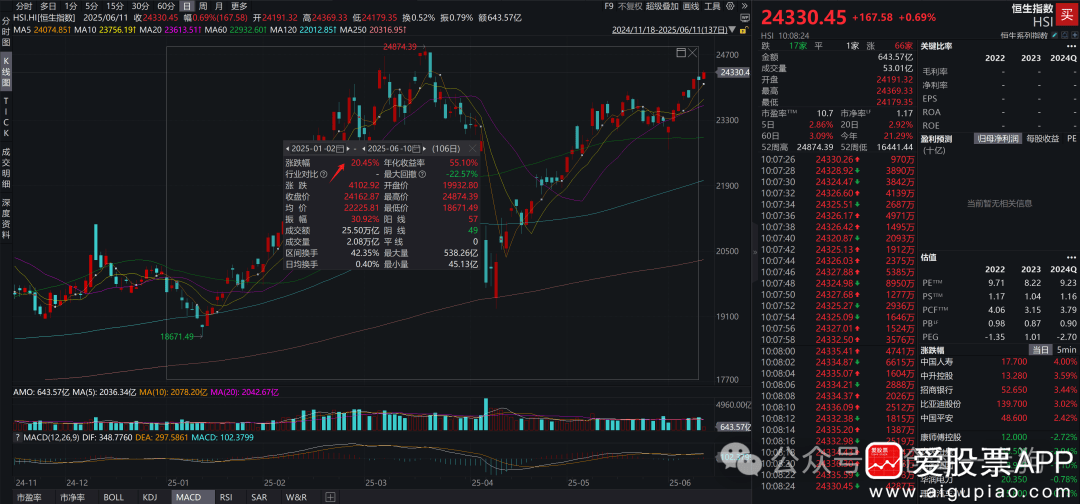
Task: Open 比亚迪股份 stock row
Action: [999, 403]
